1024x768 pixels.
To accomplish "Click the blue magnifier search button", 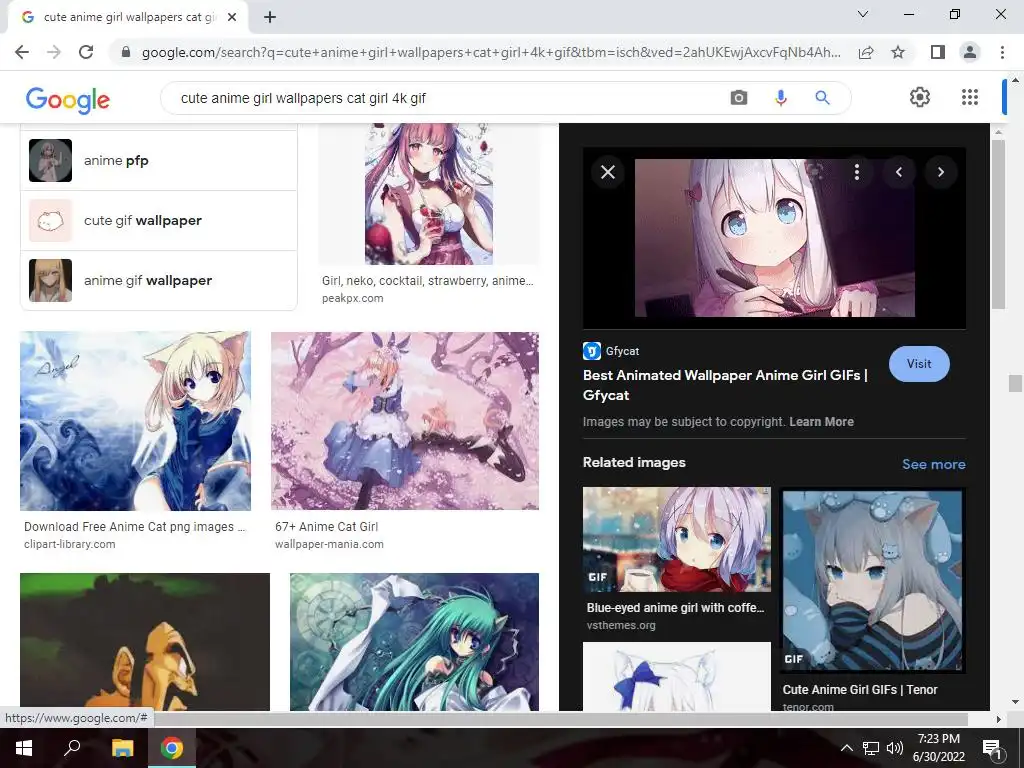I will point(822,98).
